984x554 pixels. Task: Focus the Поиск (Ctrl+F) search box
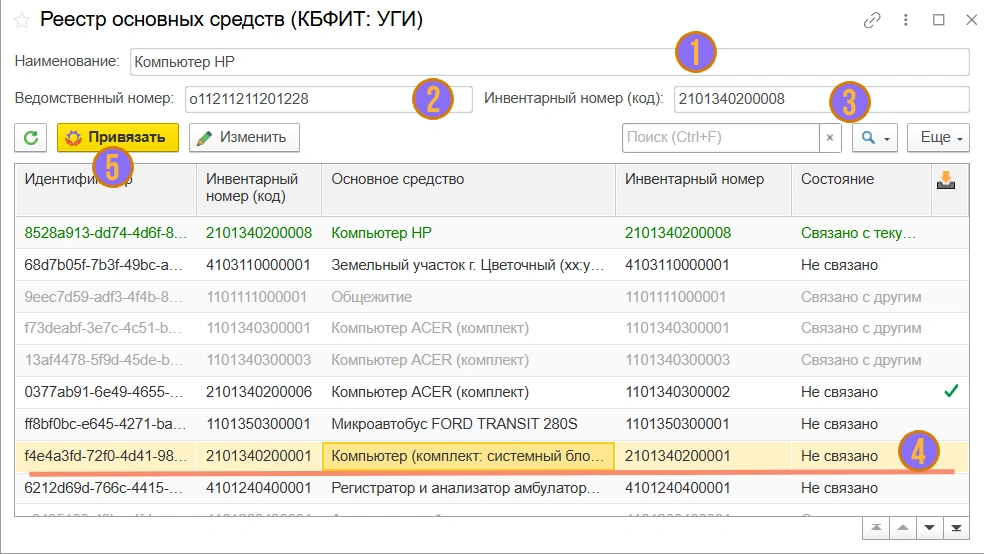point(720,137)
